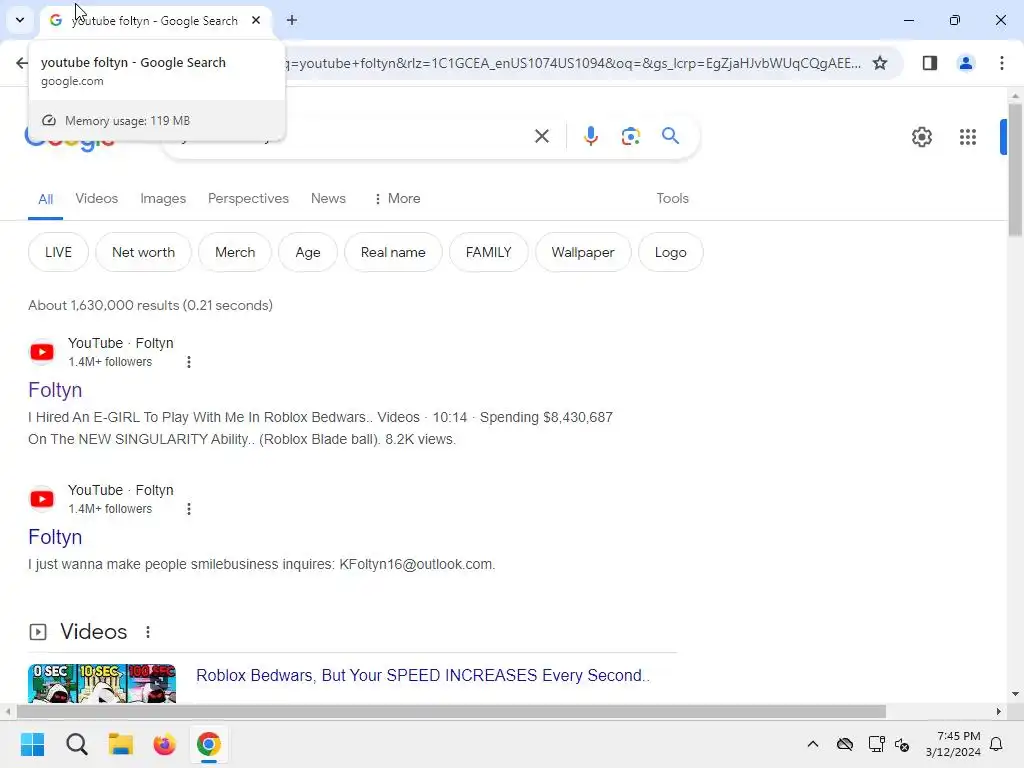The image size is (1024, 768).
Task: Submit search with the magnifier icon
Action: point(670,136)
